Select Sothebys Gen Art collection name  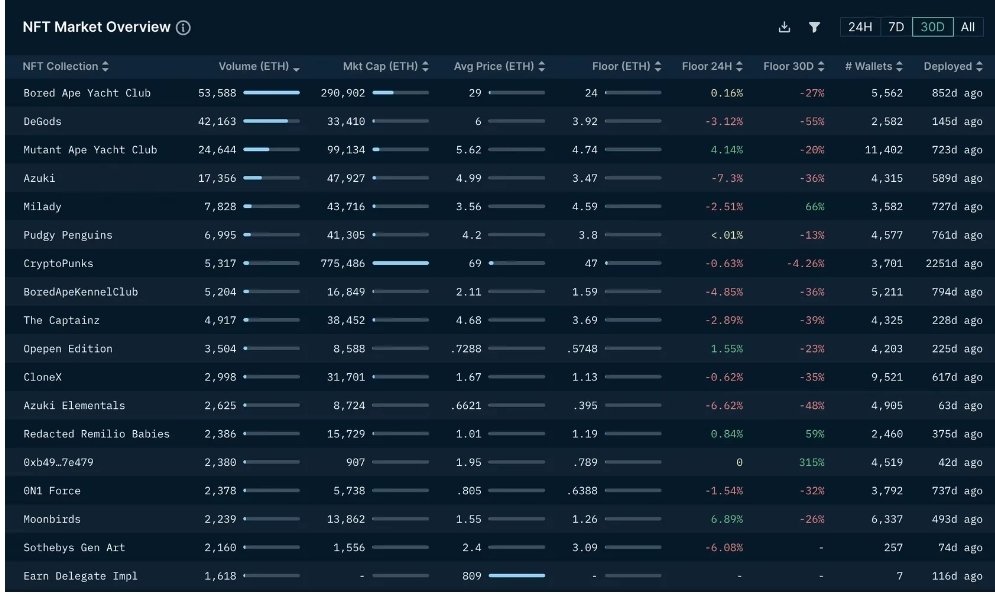tap(74, 548)
